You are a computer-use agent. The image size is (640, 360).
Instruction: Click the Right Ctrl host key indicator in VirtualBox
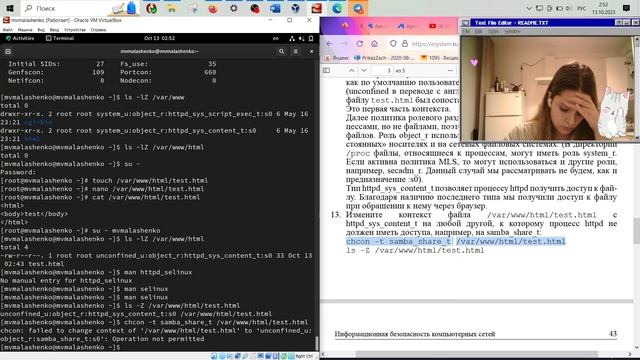304,356
